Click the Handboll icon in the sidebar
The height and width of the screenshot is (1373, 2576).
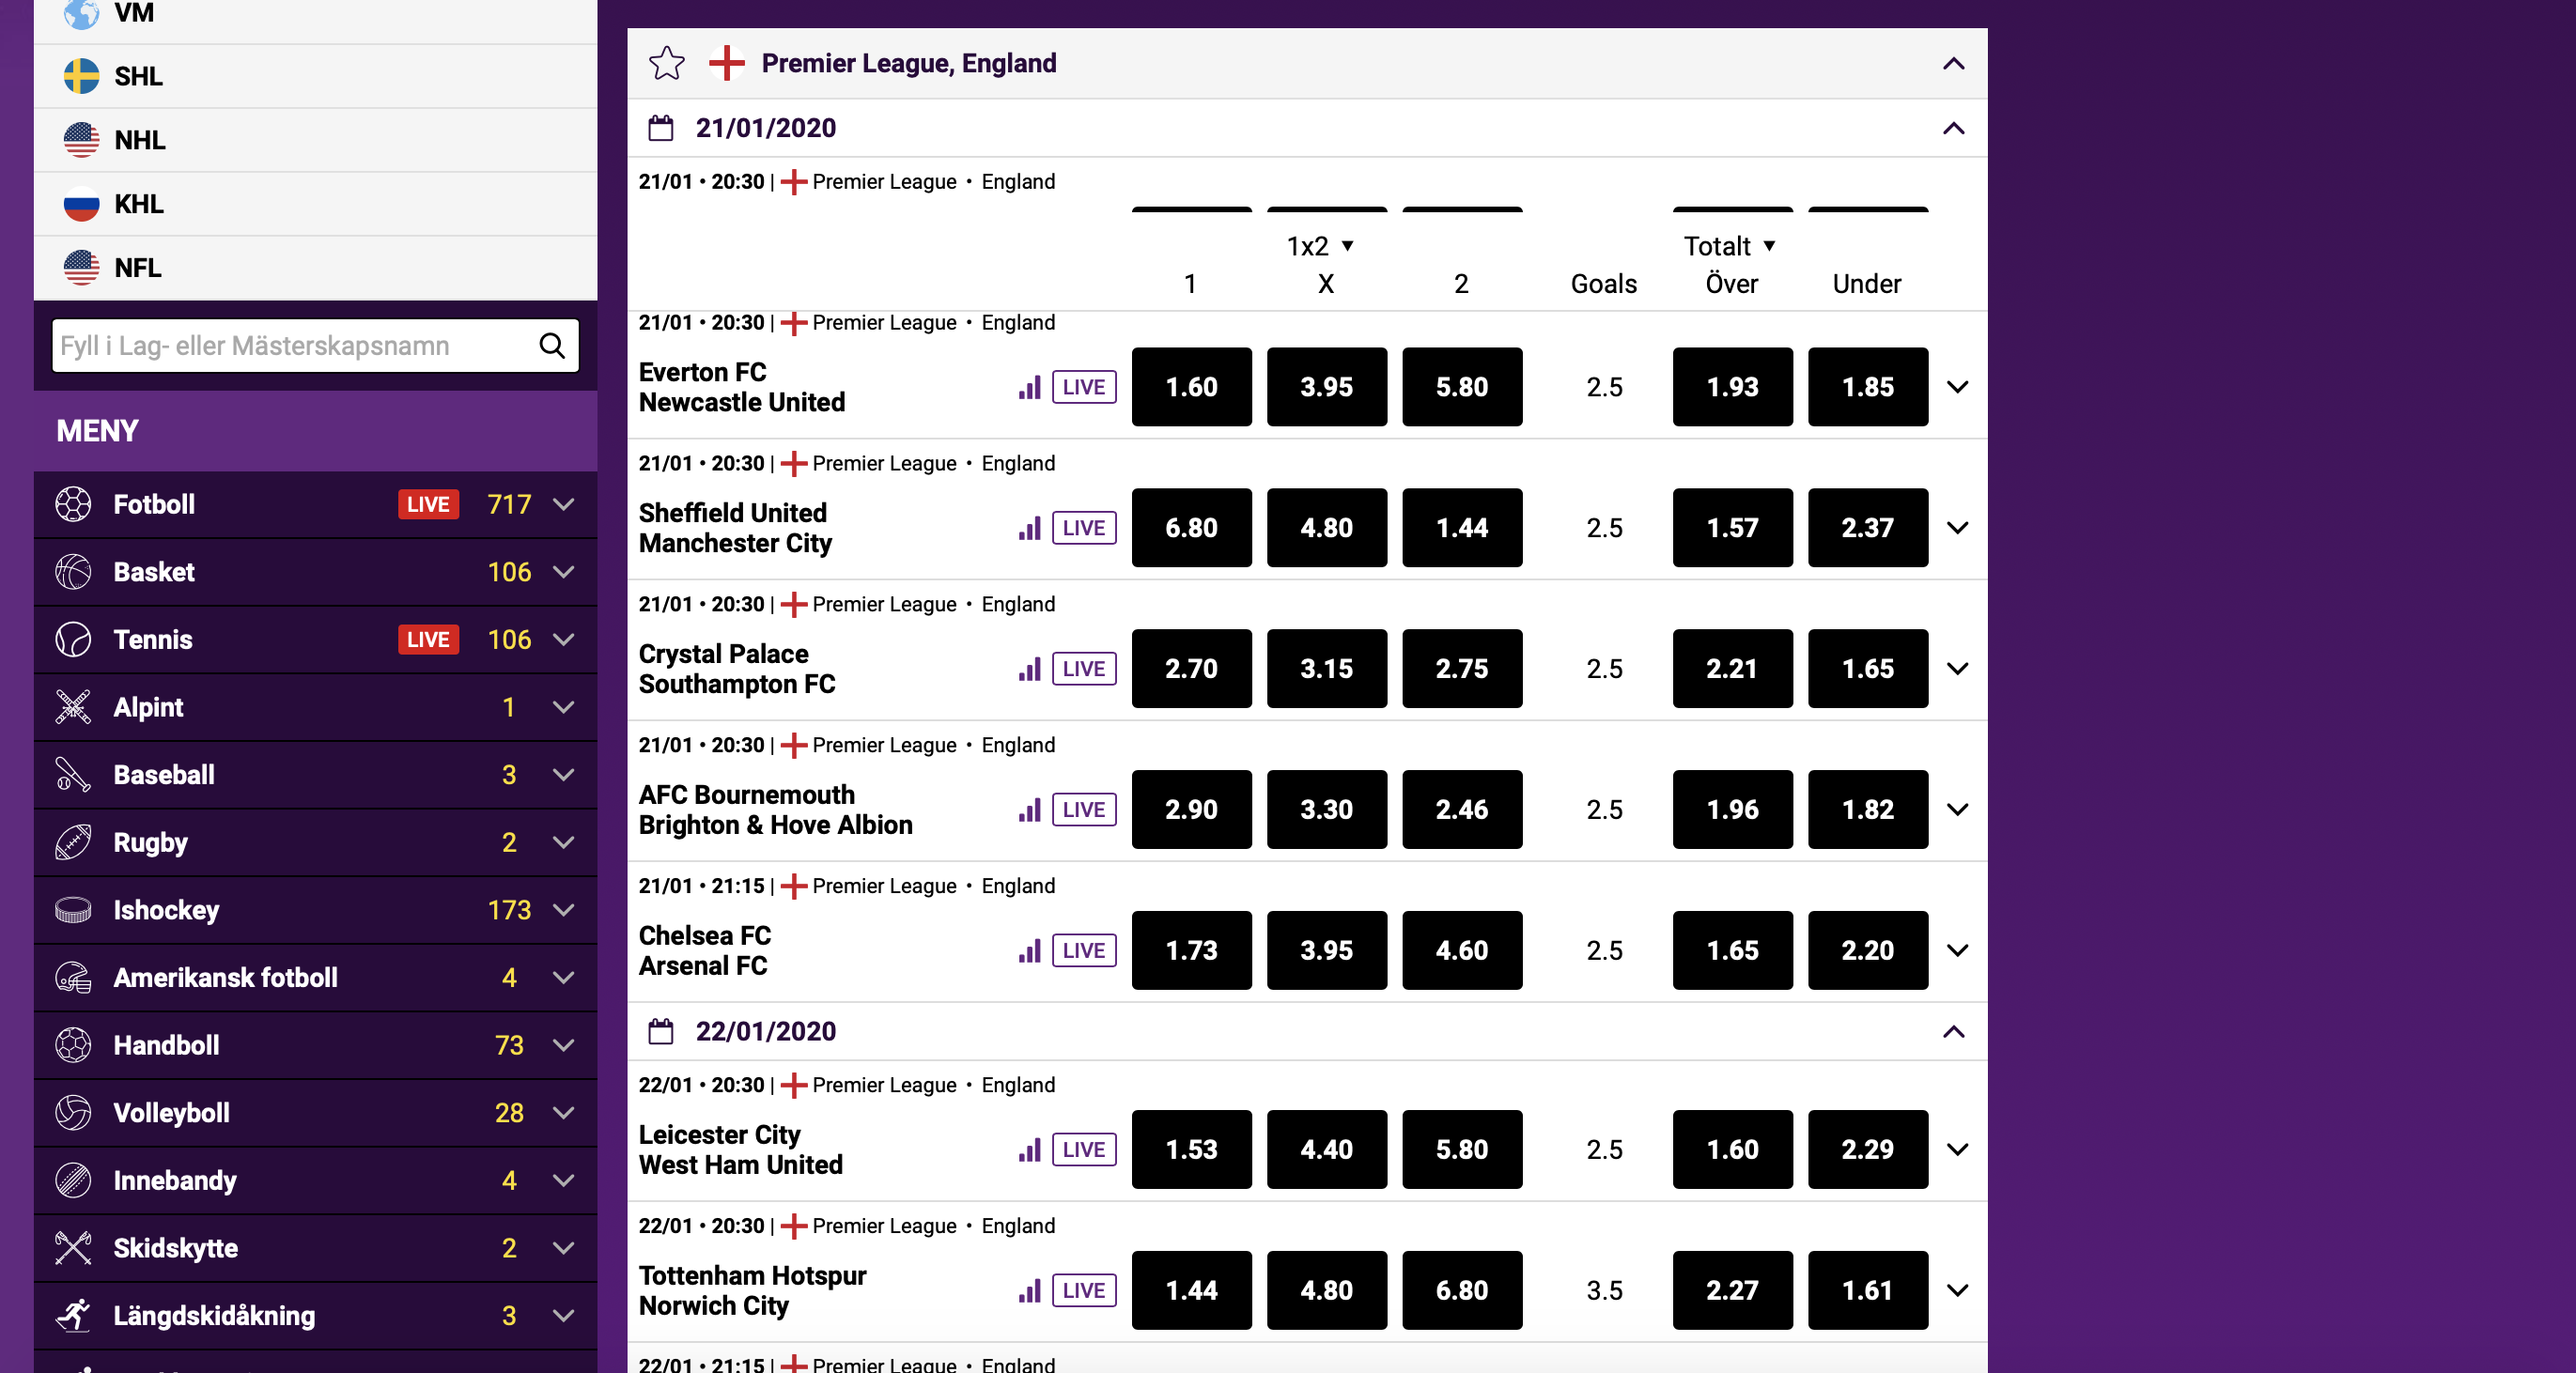[73, 1045]
